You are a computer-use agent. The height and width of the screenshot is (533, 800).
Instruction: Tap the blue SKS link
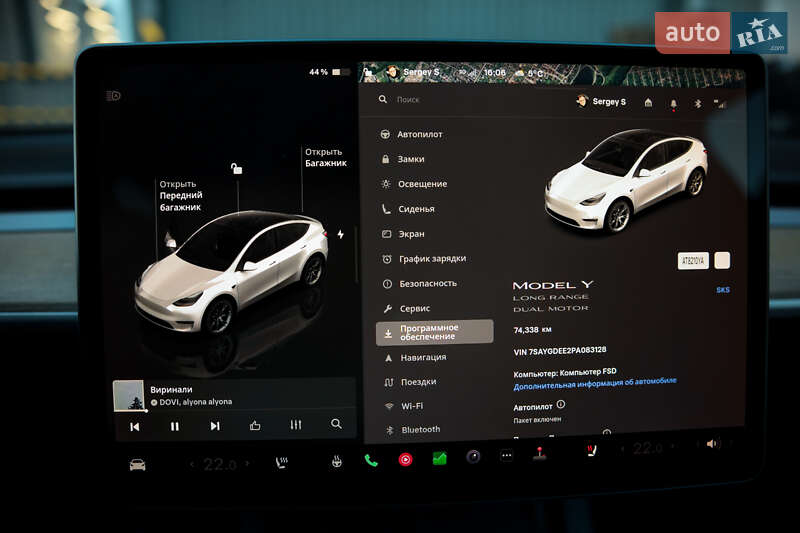tap(722, 290)
